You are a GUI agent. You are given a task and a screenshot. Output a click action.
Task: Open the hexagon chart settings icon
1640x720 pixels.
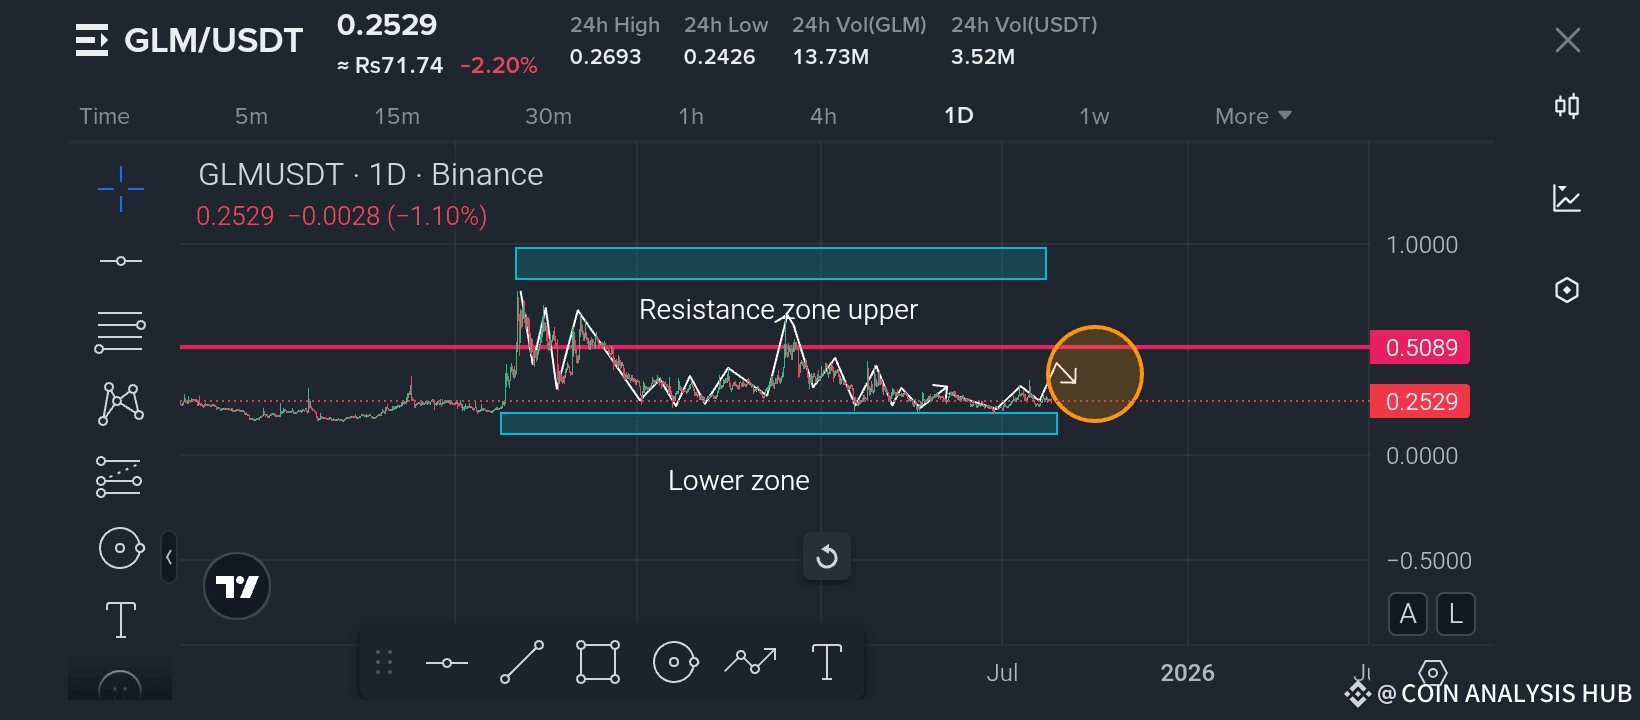coord(1567,290)
